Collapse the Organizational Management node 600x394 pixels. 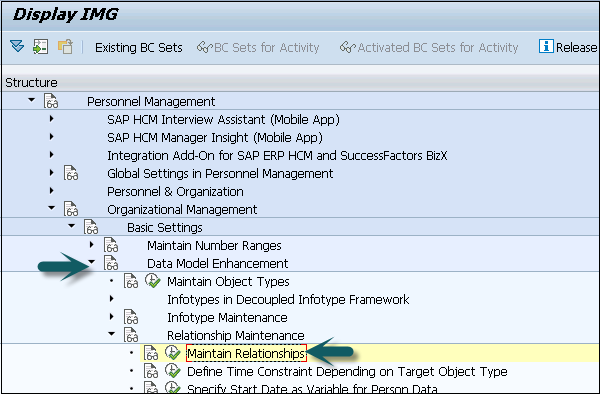(x=51, y=208)
